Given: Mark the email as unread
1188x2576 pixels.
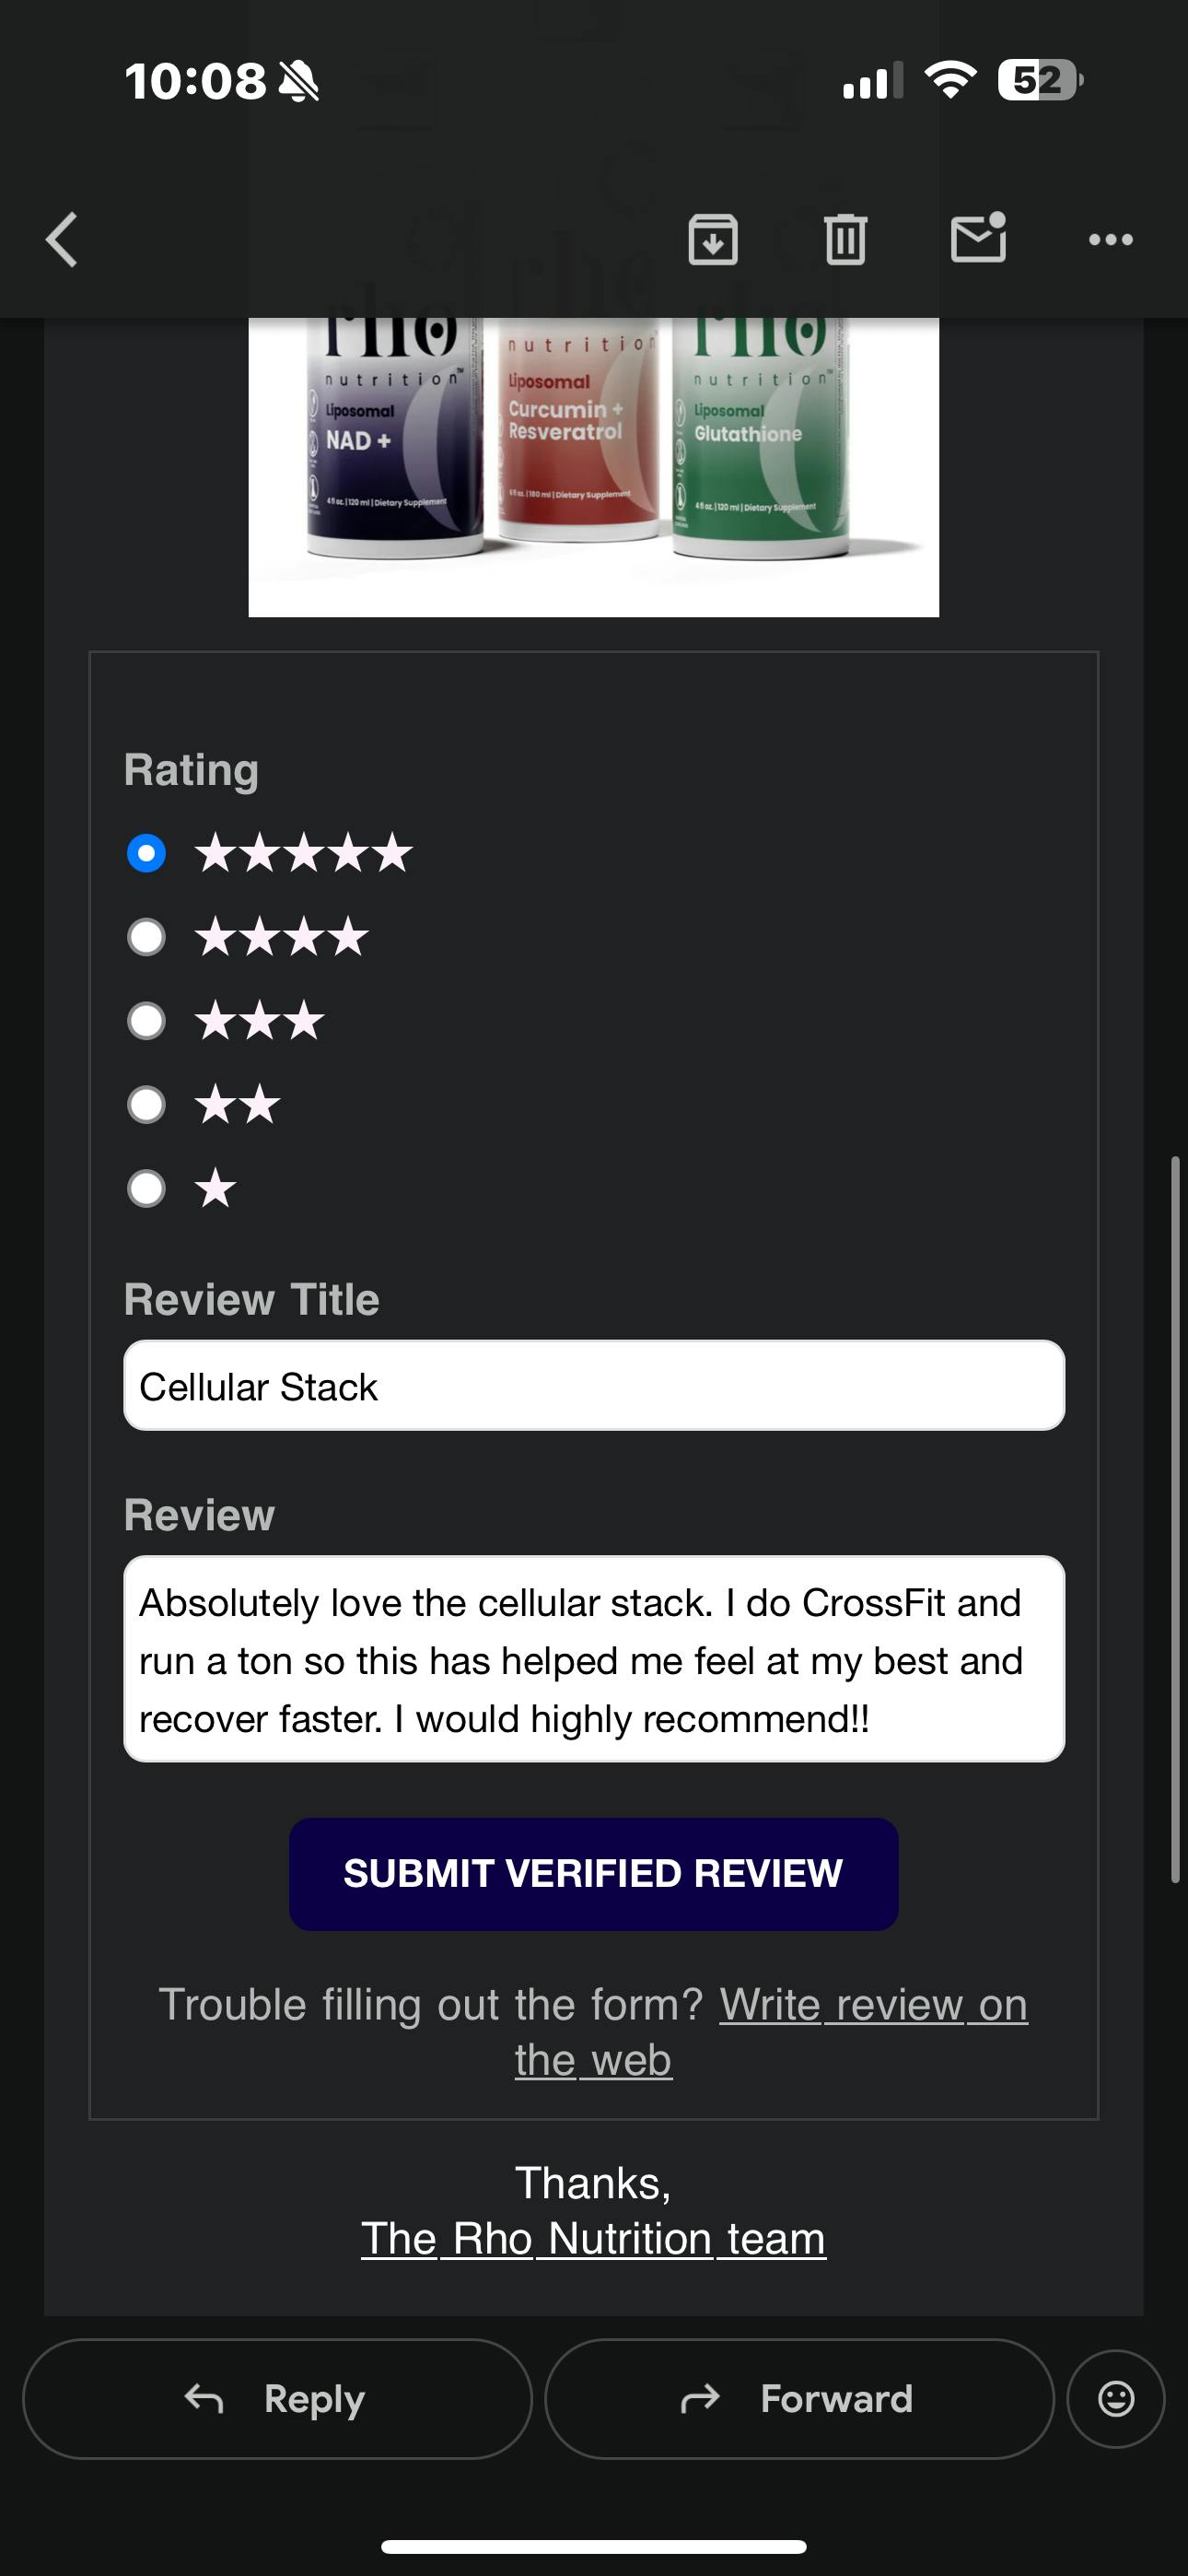Looking at the screenshot, I should click(978, 238).
